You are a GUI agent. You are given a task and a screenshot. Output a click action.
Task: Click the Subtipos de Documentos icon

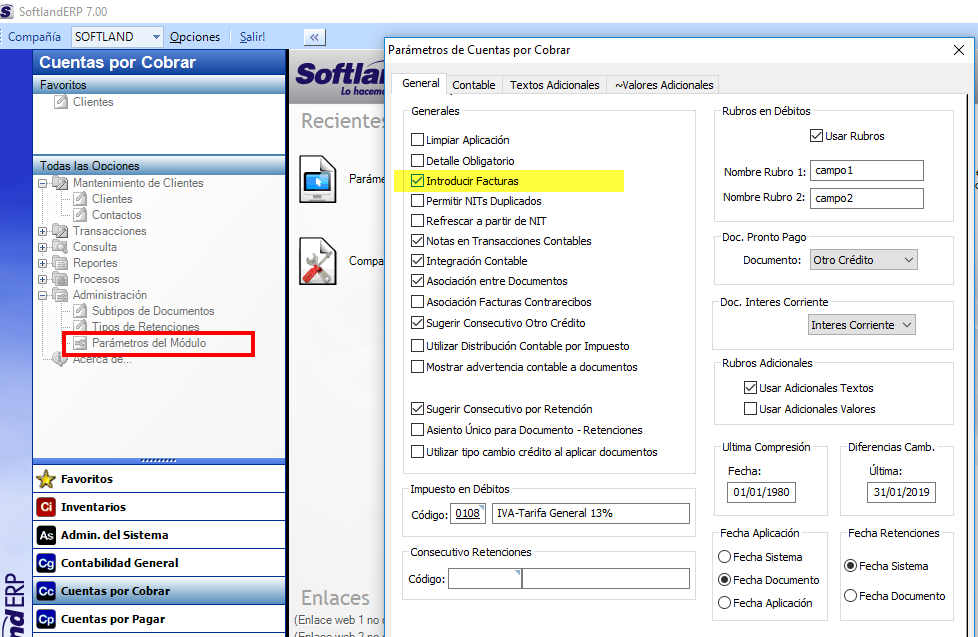pos(80,311)
